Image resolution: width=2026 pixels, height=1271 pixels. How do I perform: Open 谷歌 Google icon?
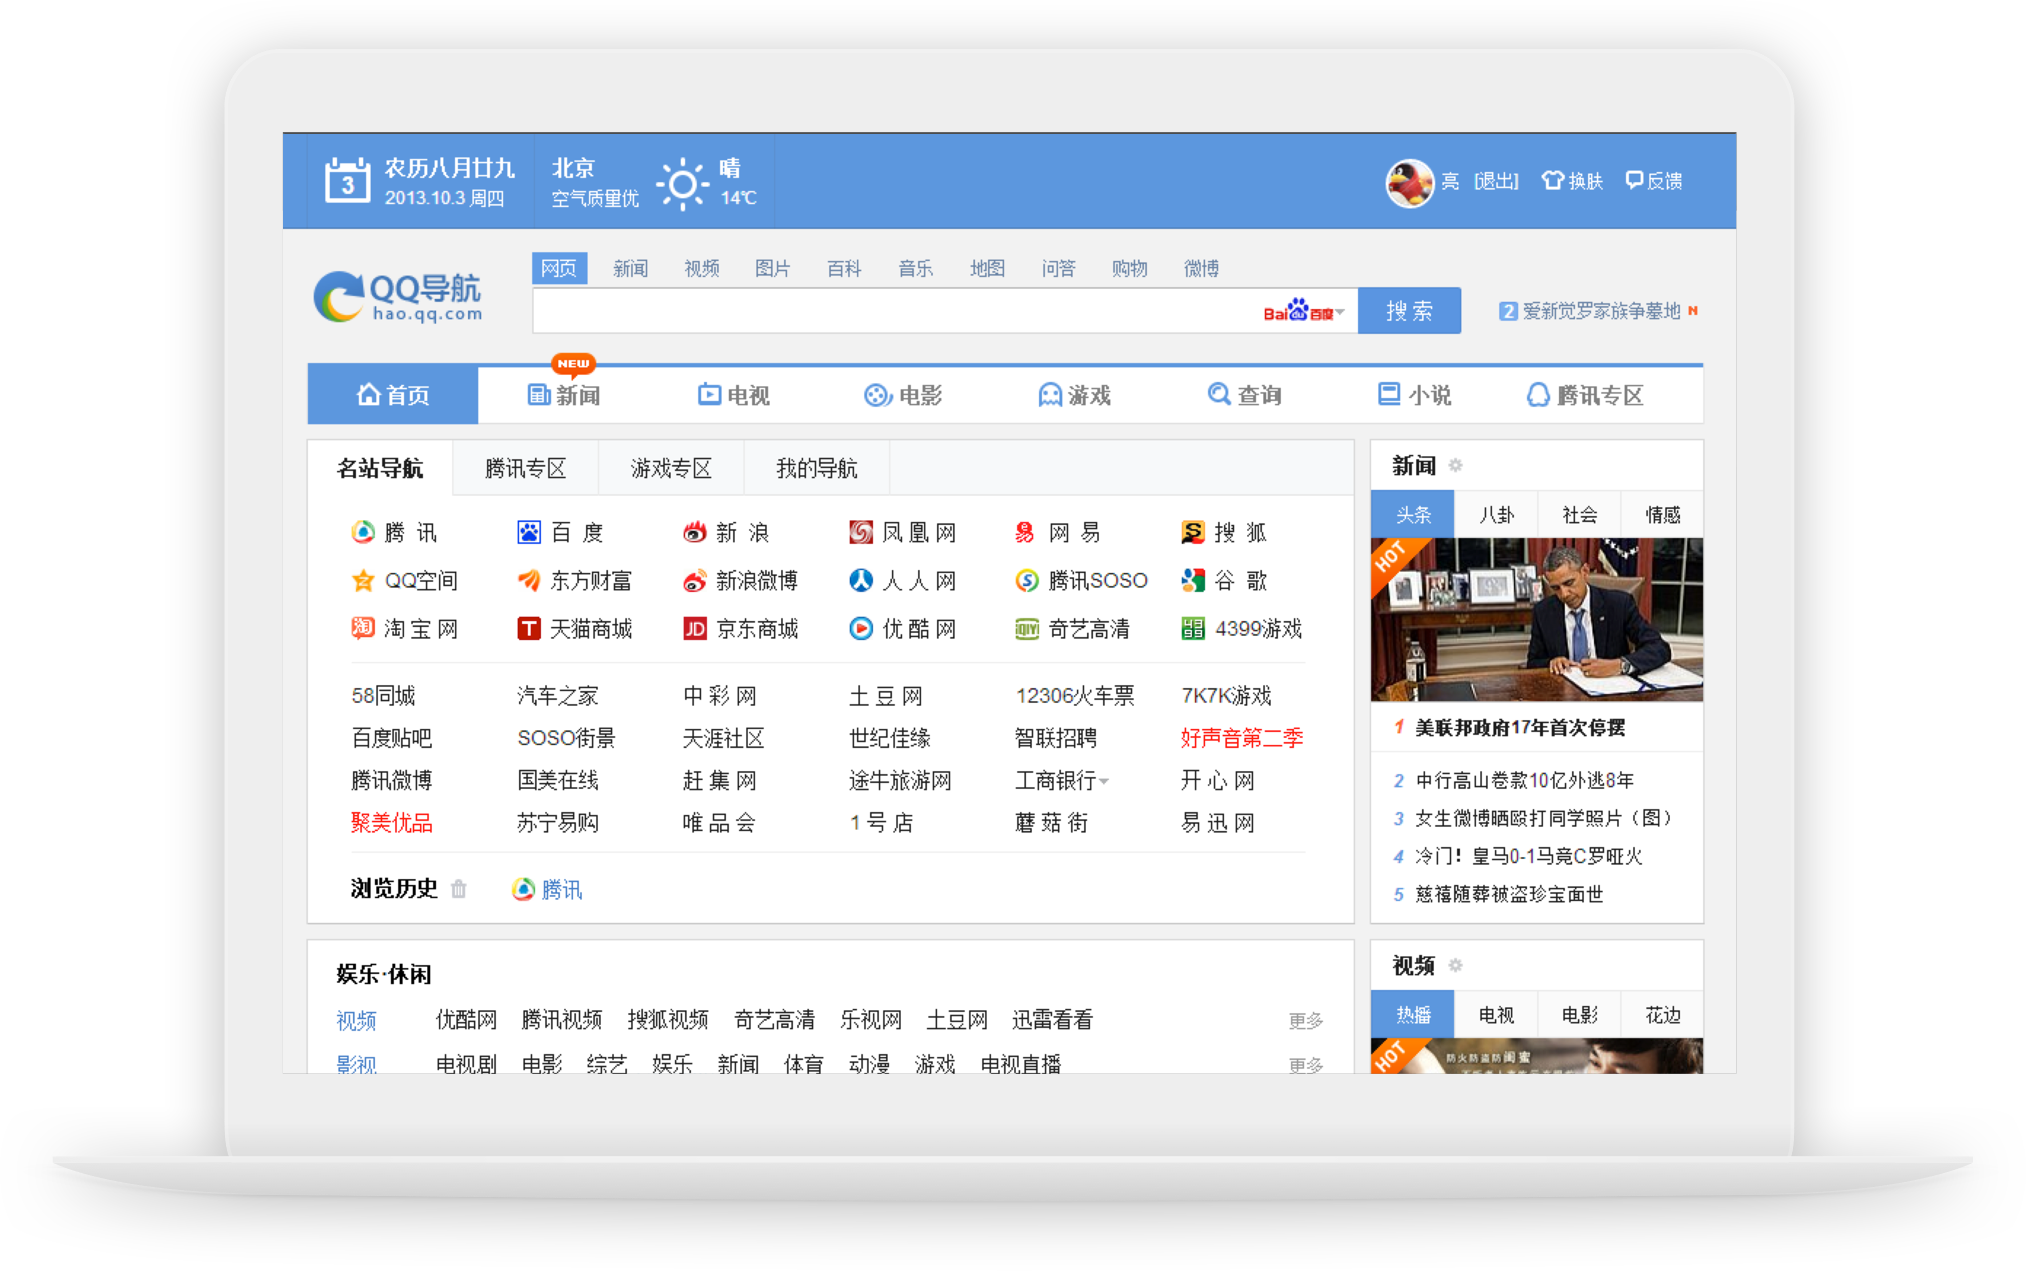point(1192,580)
